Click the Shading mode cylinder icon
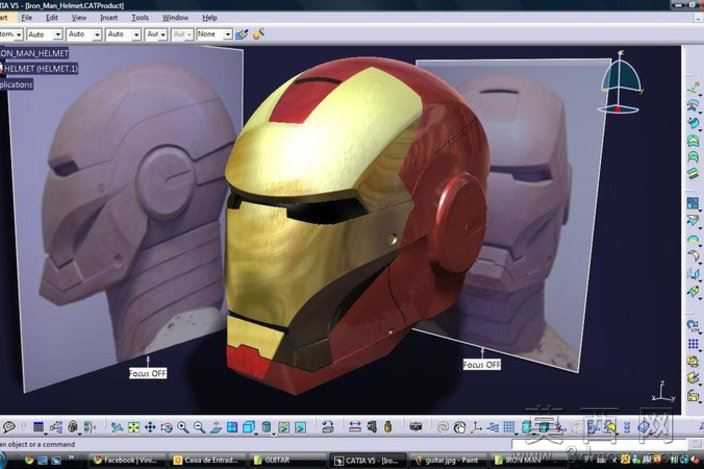Screen dimensions: 704x469 (x=266, y=426)
